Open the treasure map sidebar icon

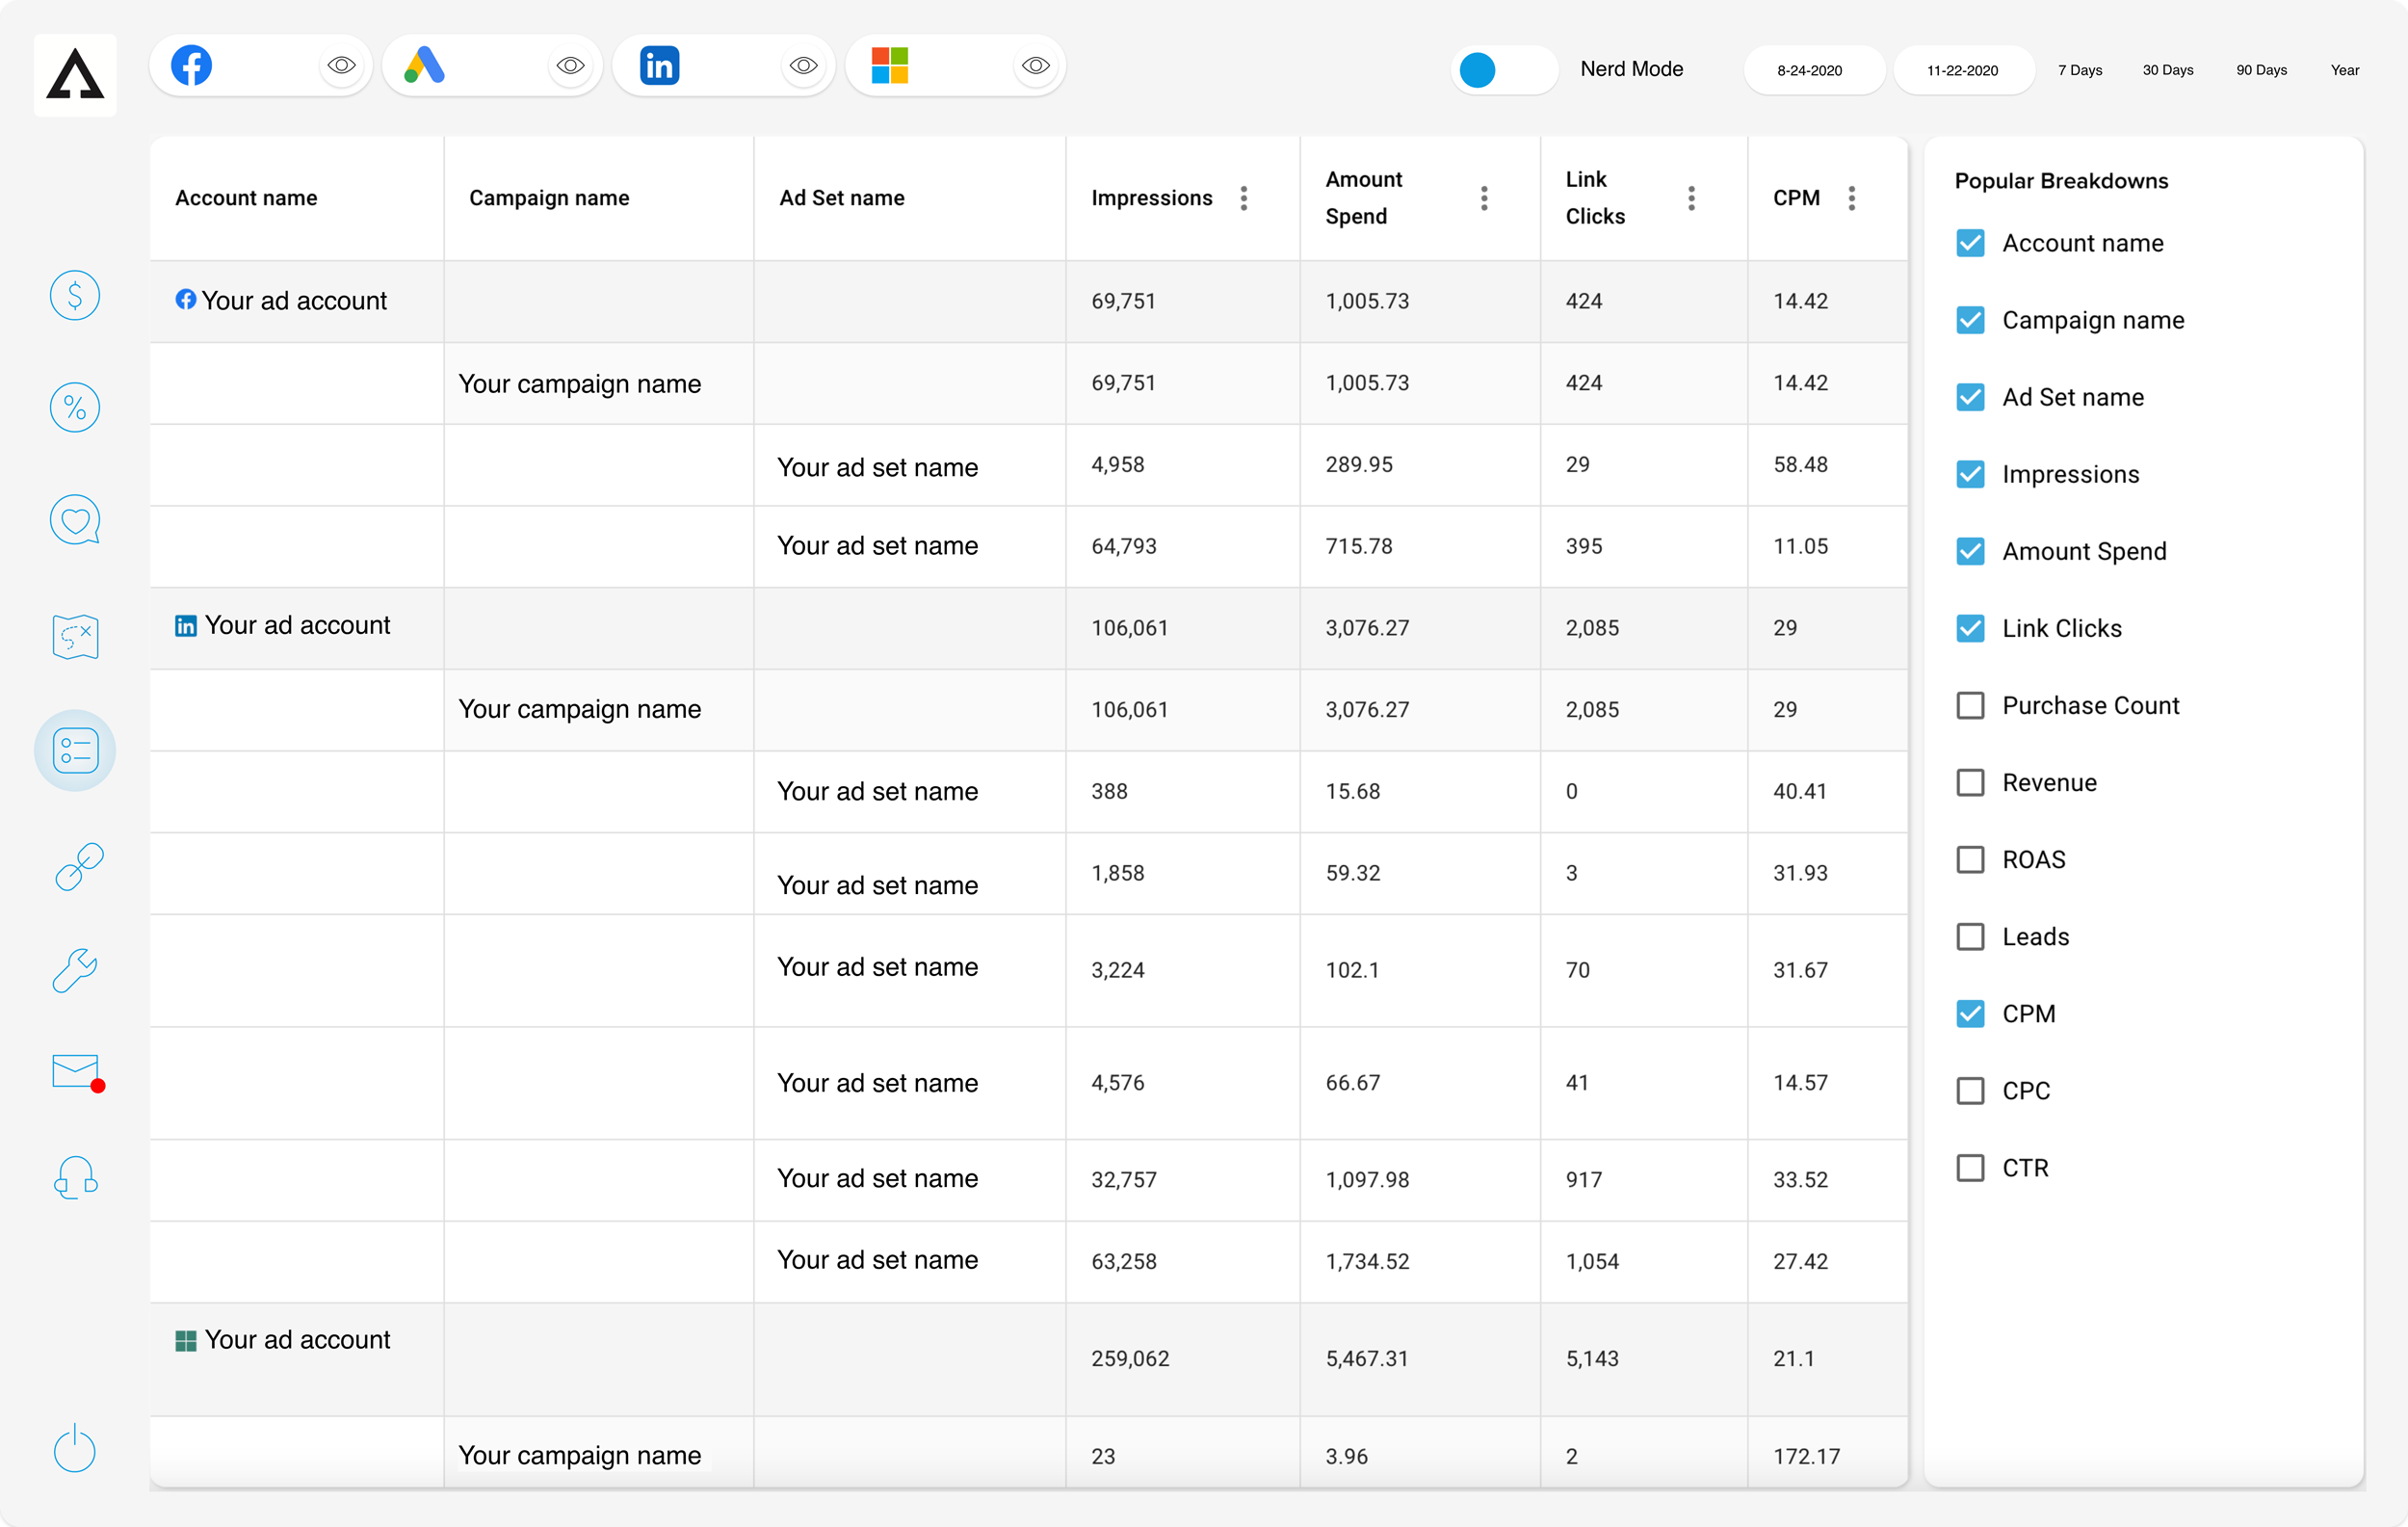coord(75,636)
